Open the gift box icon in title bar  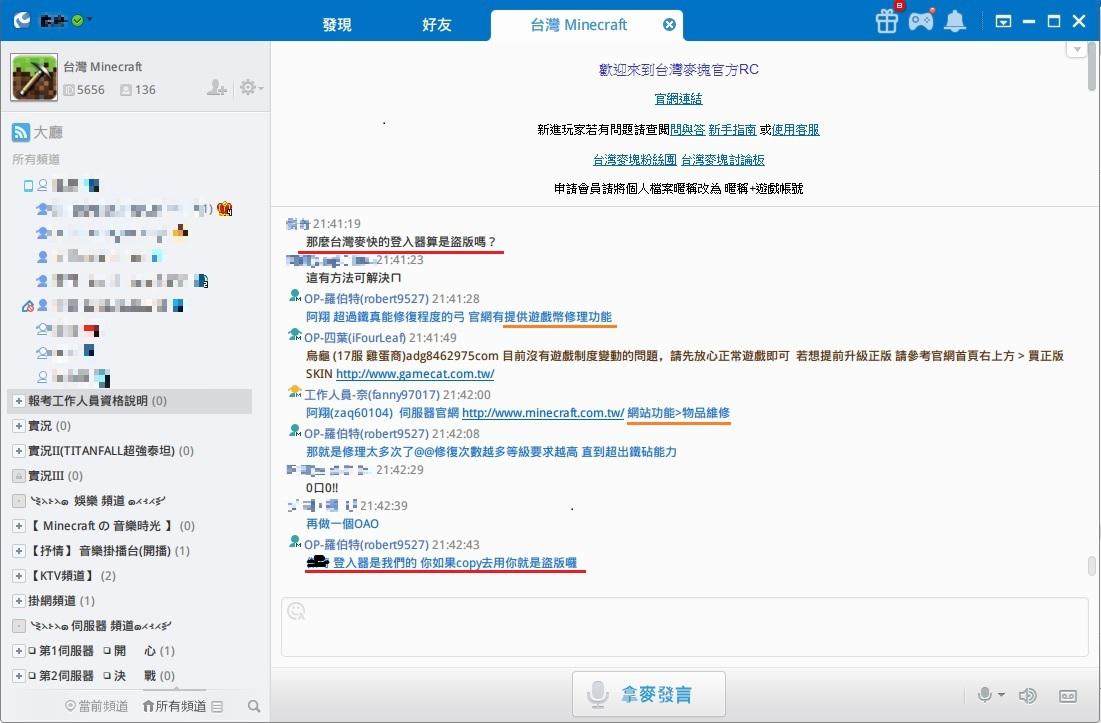click(x=886, y=21)
